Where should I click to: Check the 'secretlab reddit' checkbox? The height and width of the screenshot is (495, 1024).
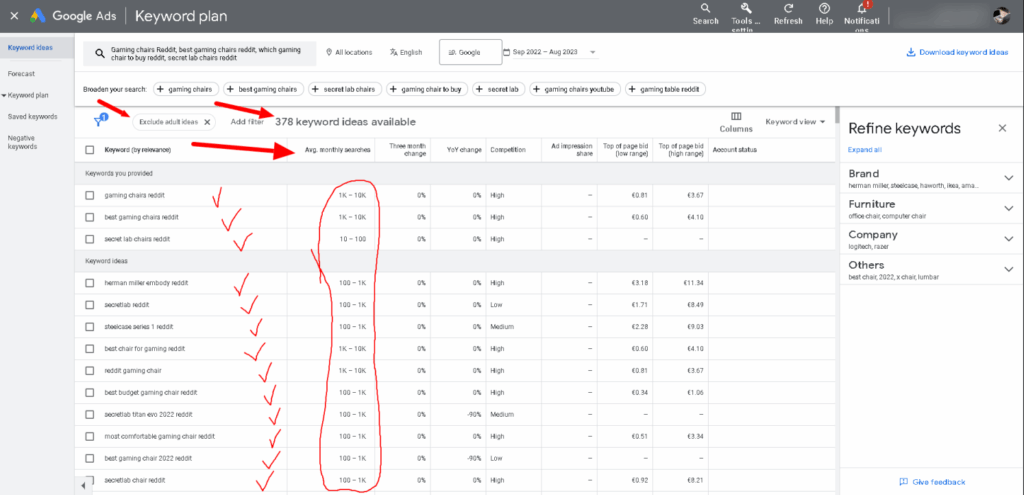[89, 305]
